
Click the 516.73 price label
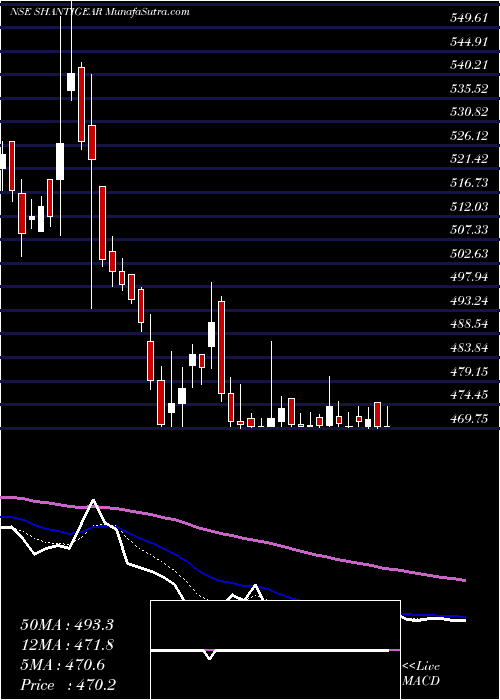tap(469, 183)
